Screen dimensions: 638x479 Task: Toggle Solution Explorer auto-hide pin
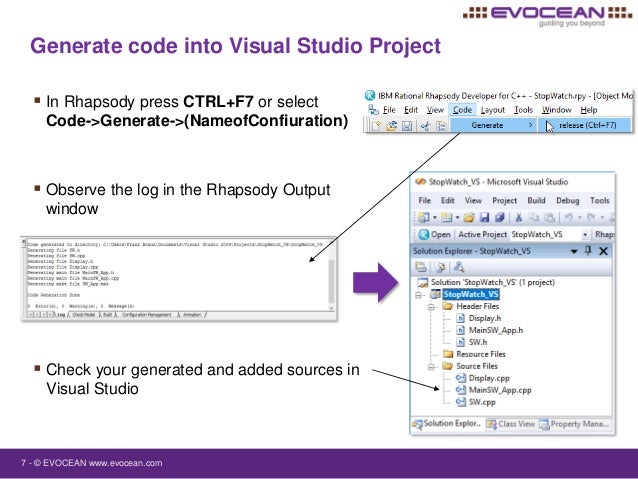pos(588,251)
